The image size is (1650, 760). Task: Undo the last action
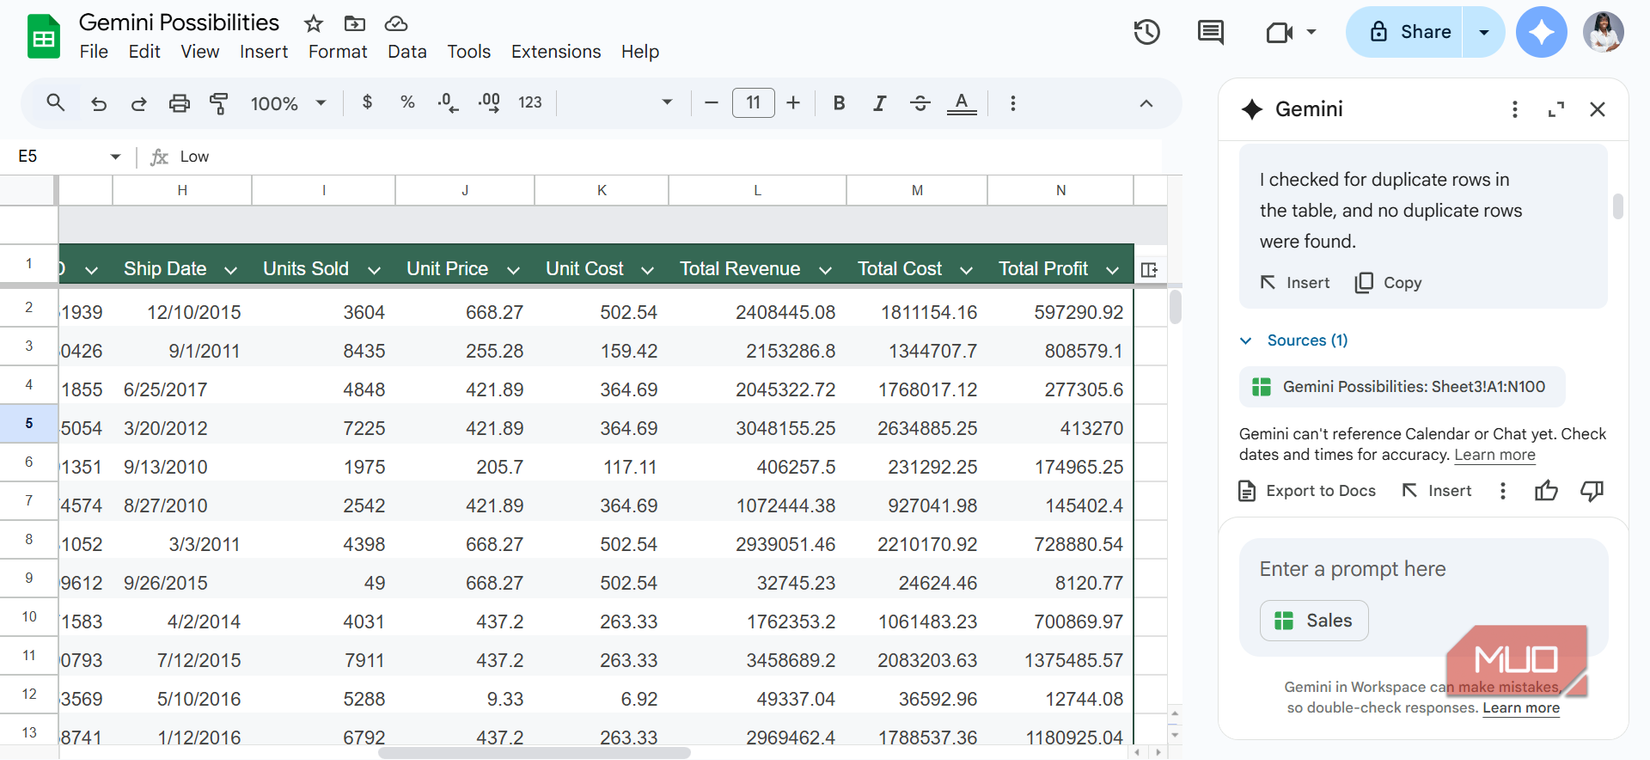(x=98, y=103)
